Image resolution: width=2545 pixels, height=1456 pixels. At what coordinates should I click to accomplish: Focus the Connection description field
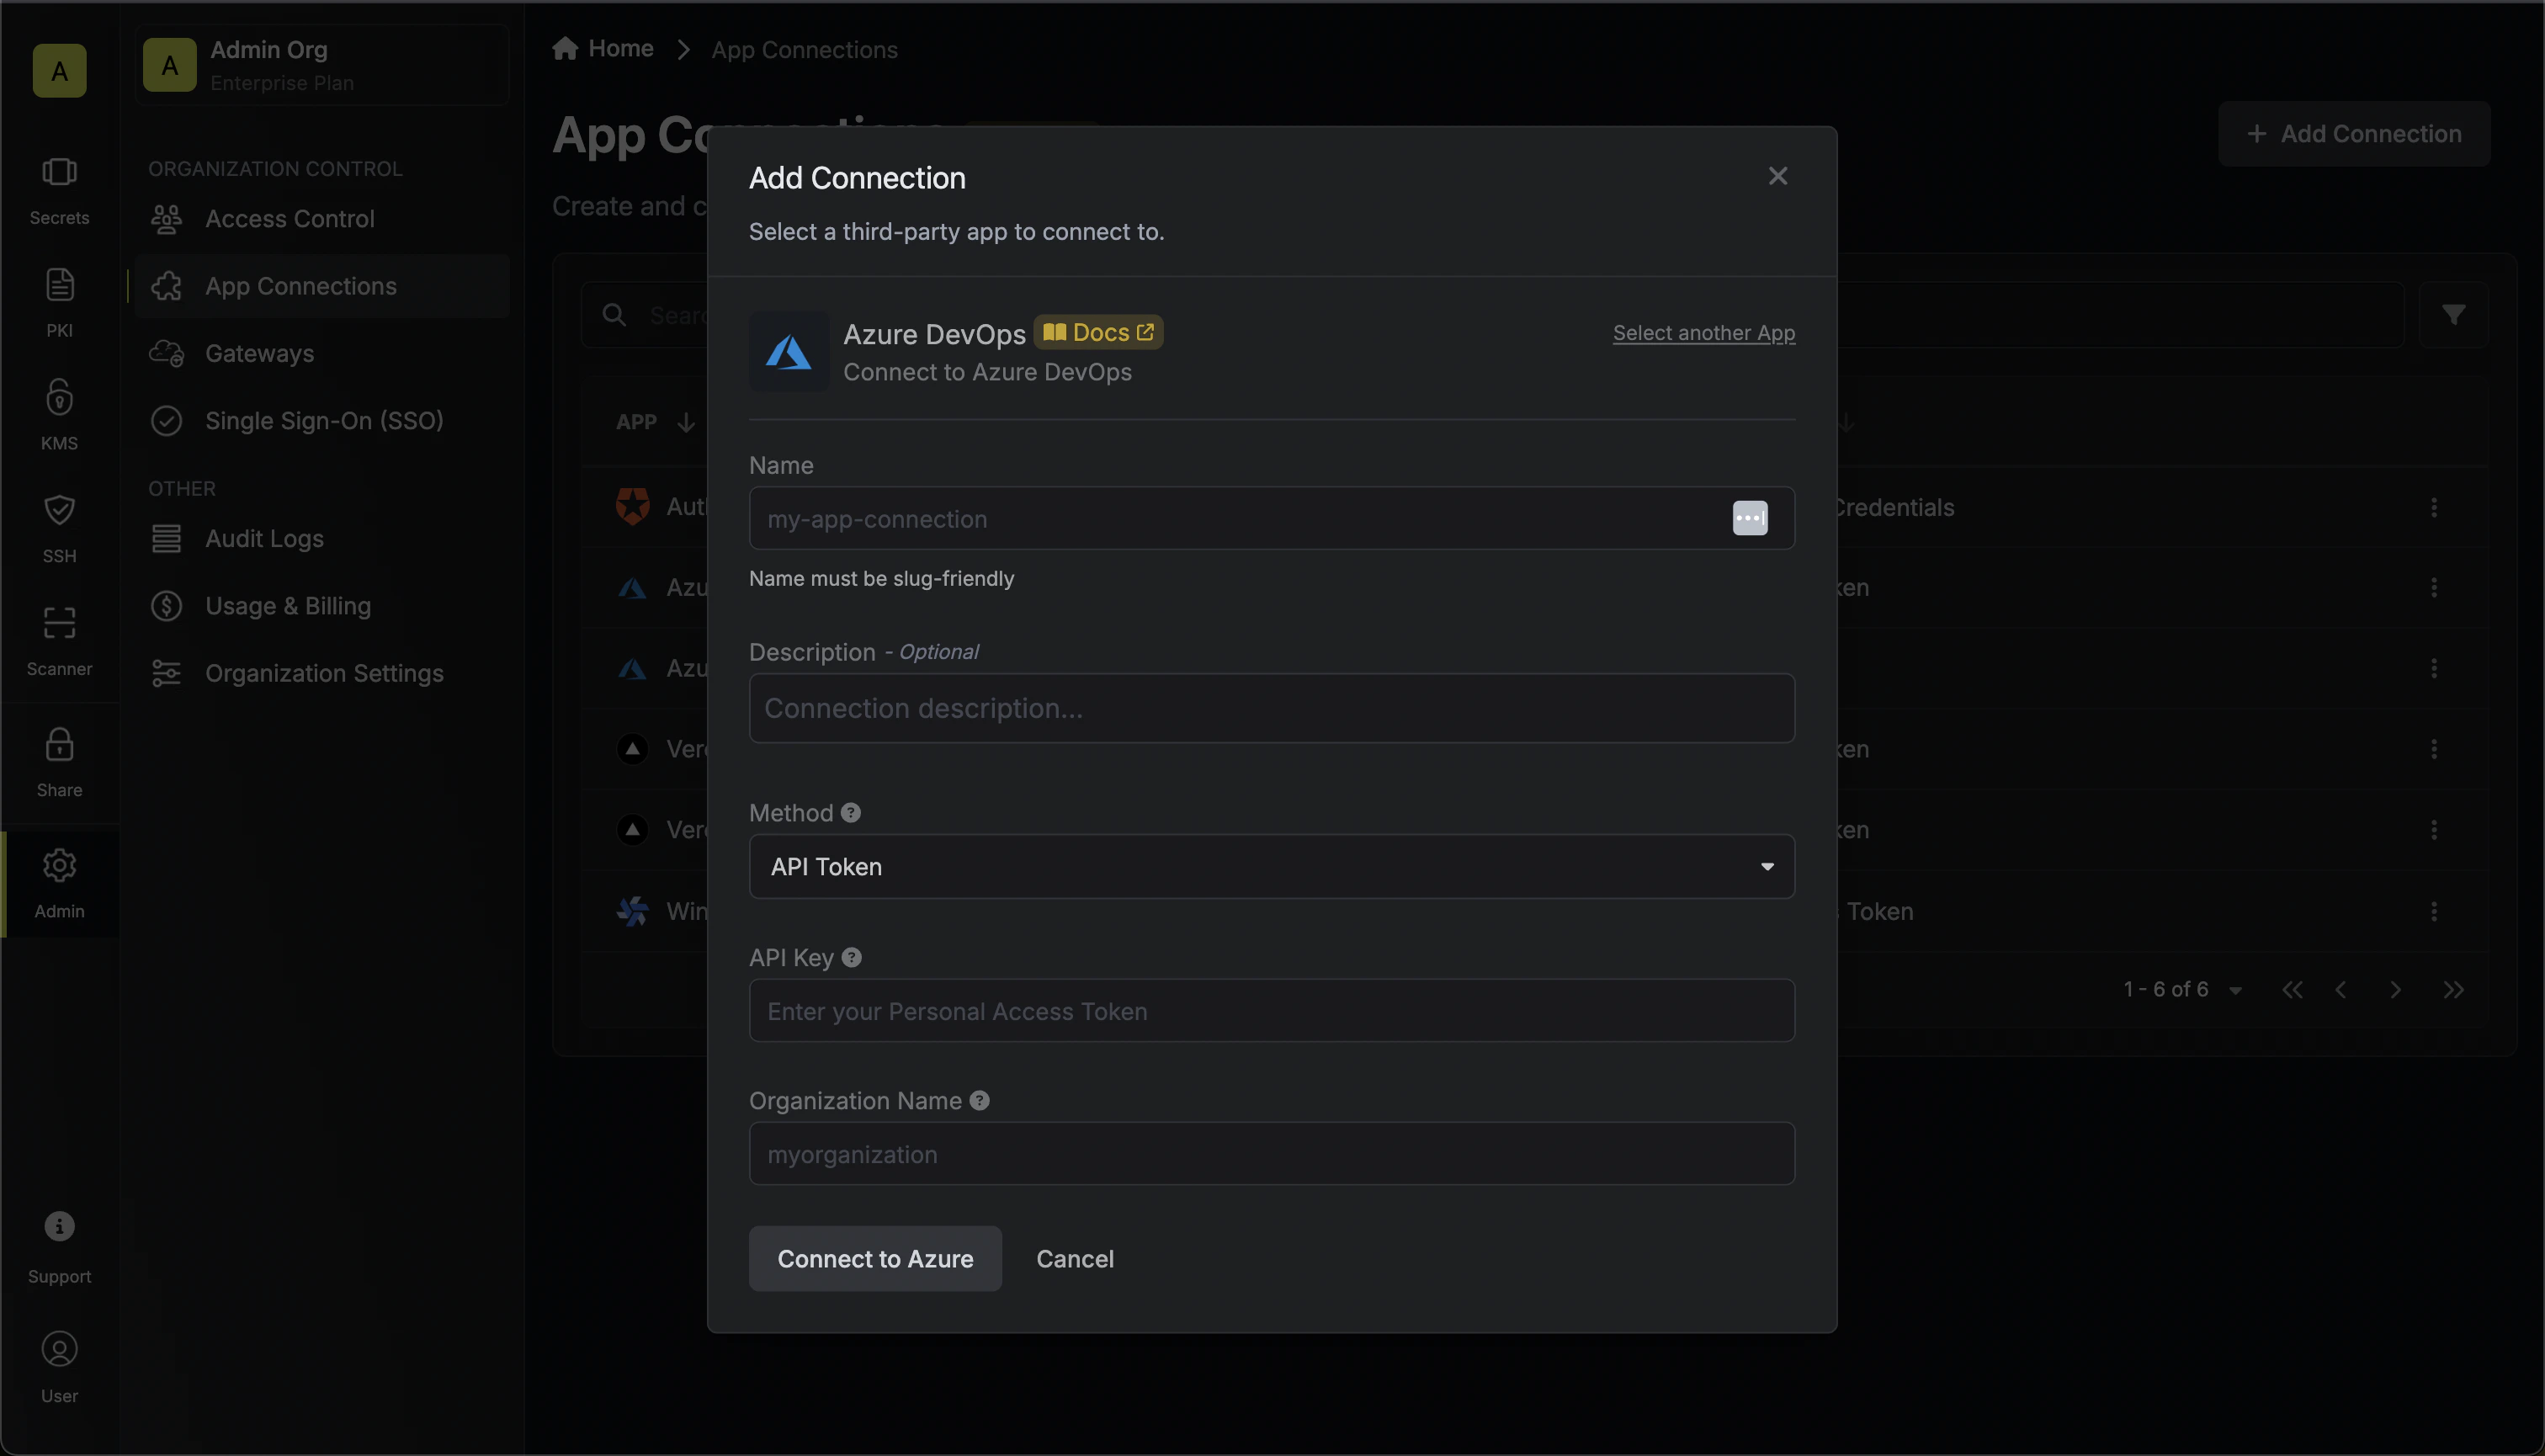point(1272,708)
